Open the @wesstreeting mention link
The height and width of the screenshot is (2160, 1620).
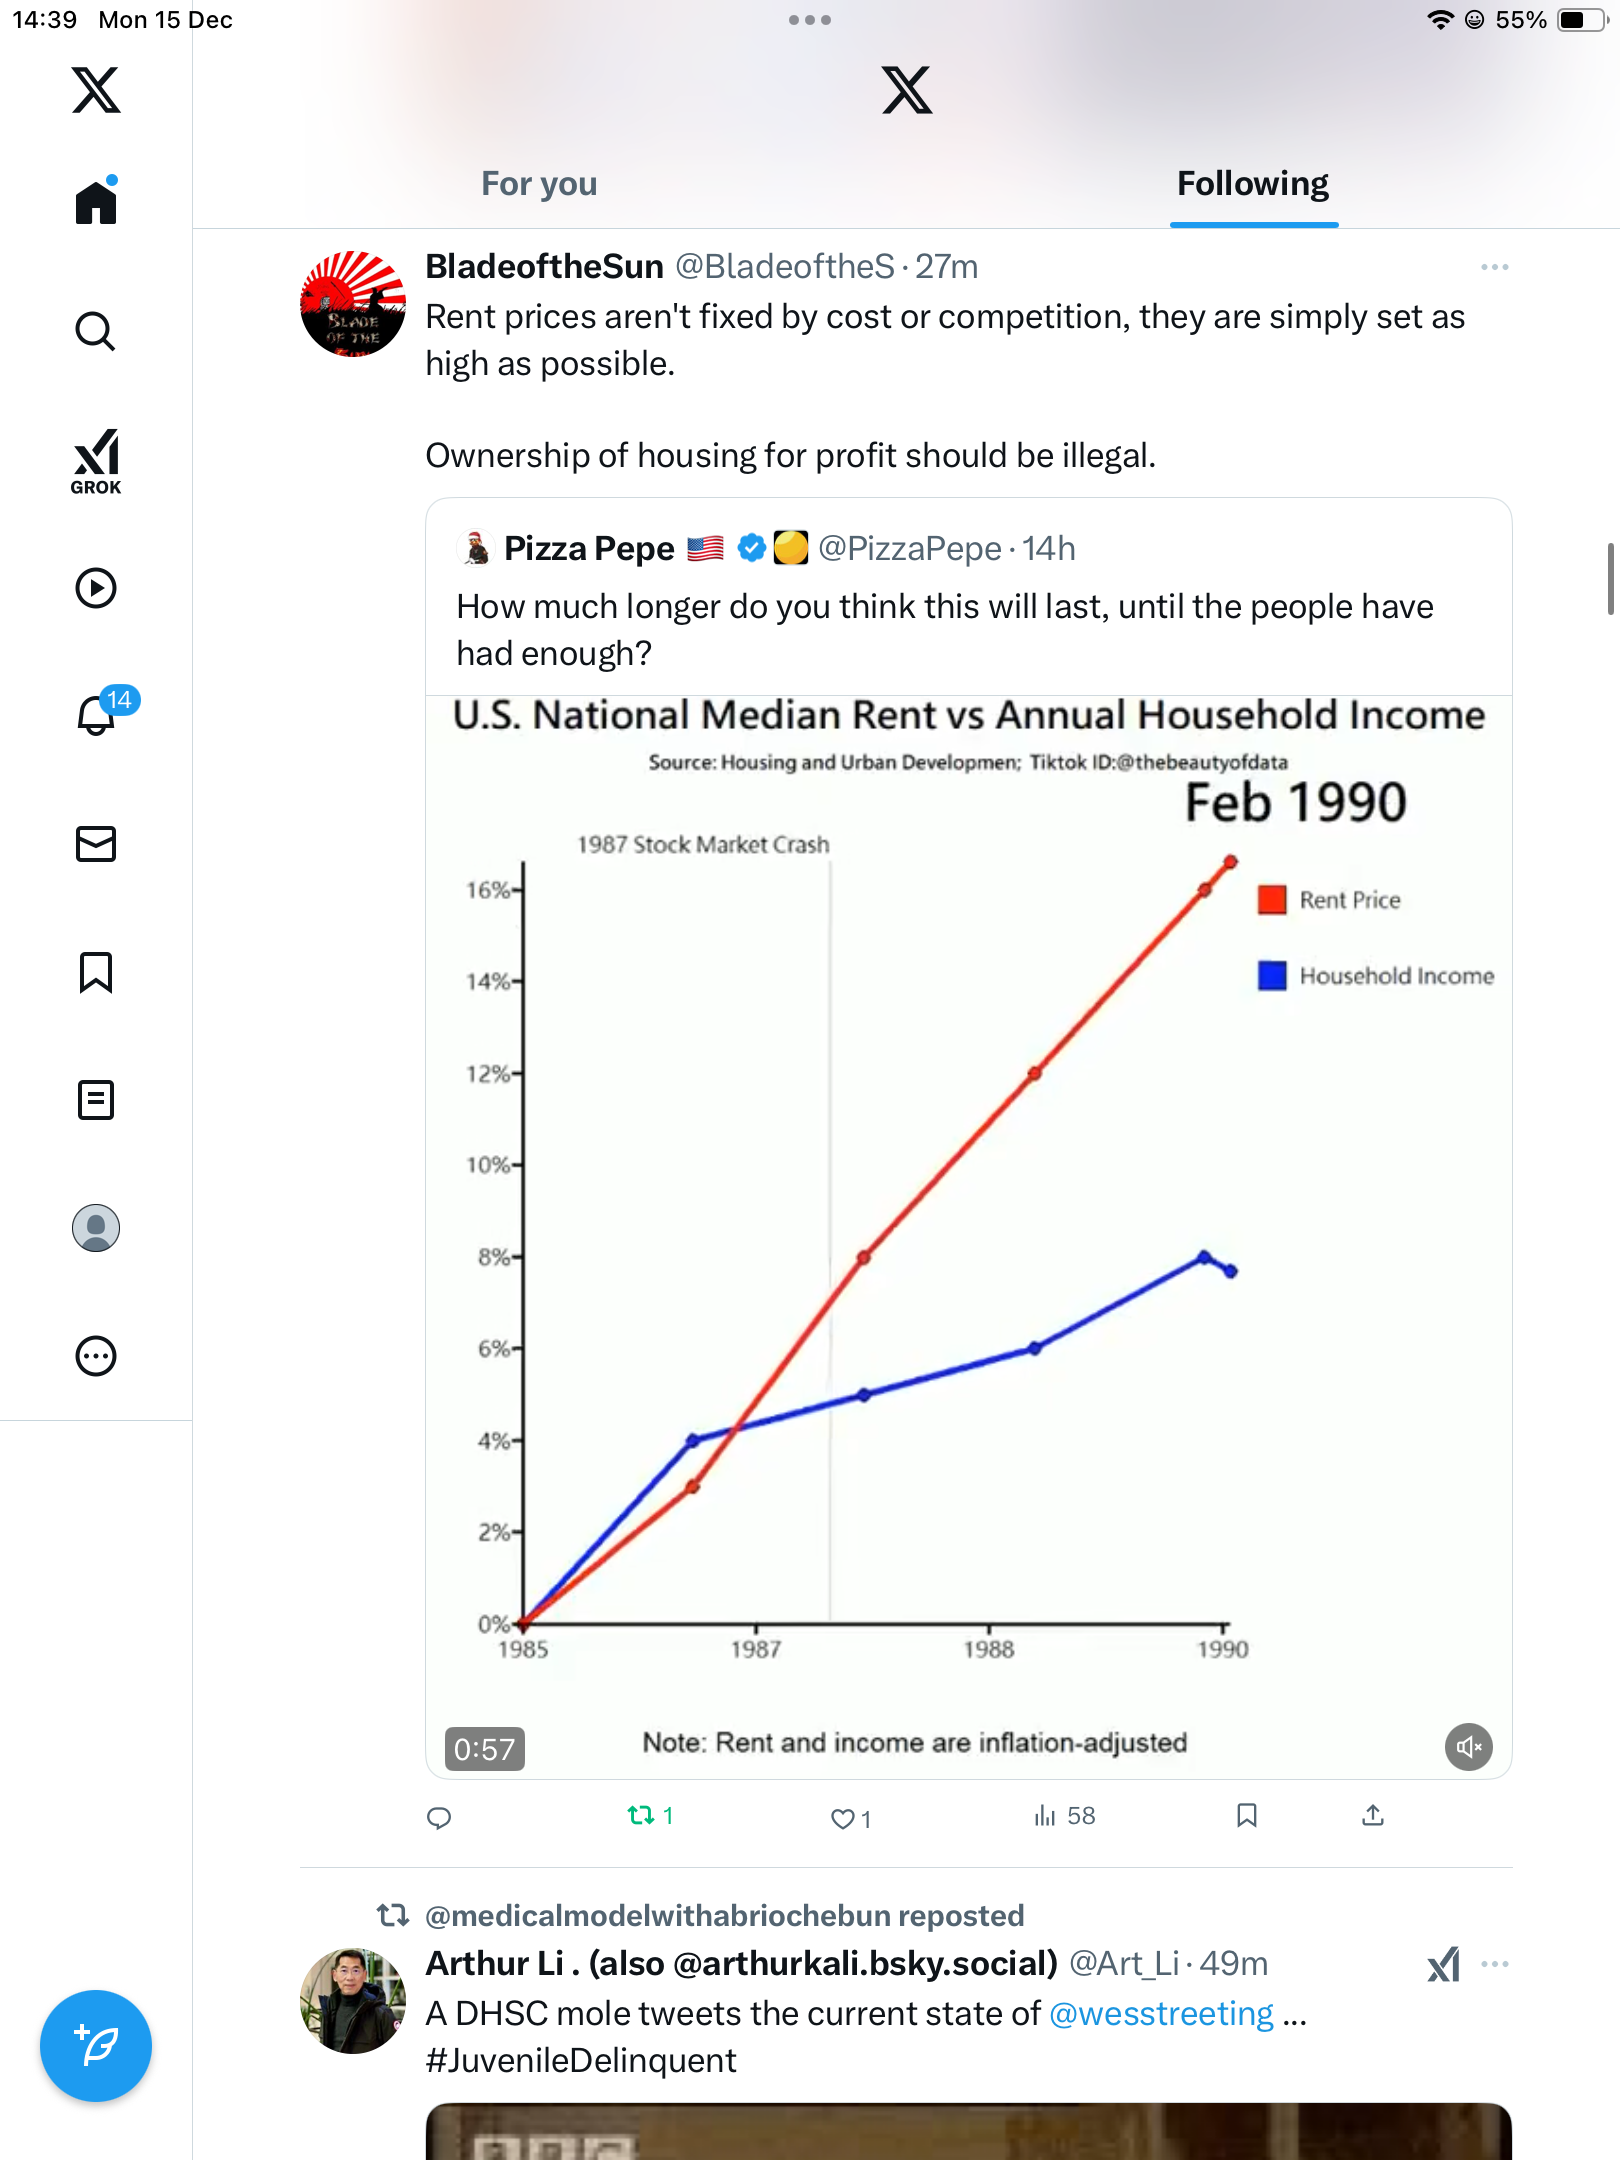[1161, 2013]
